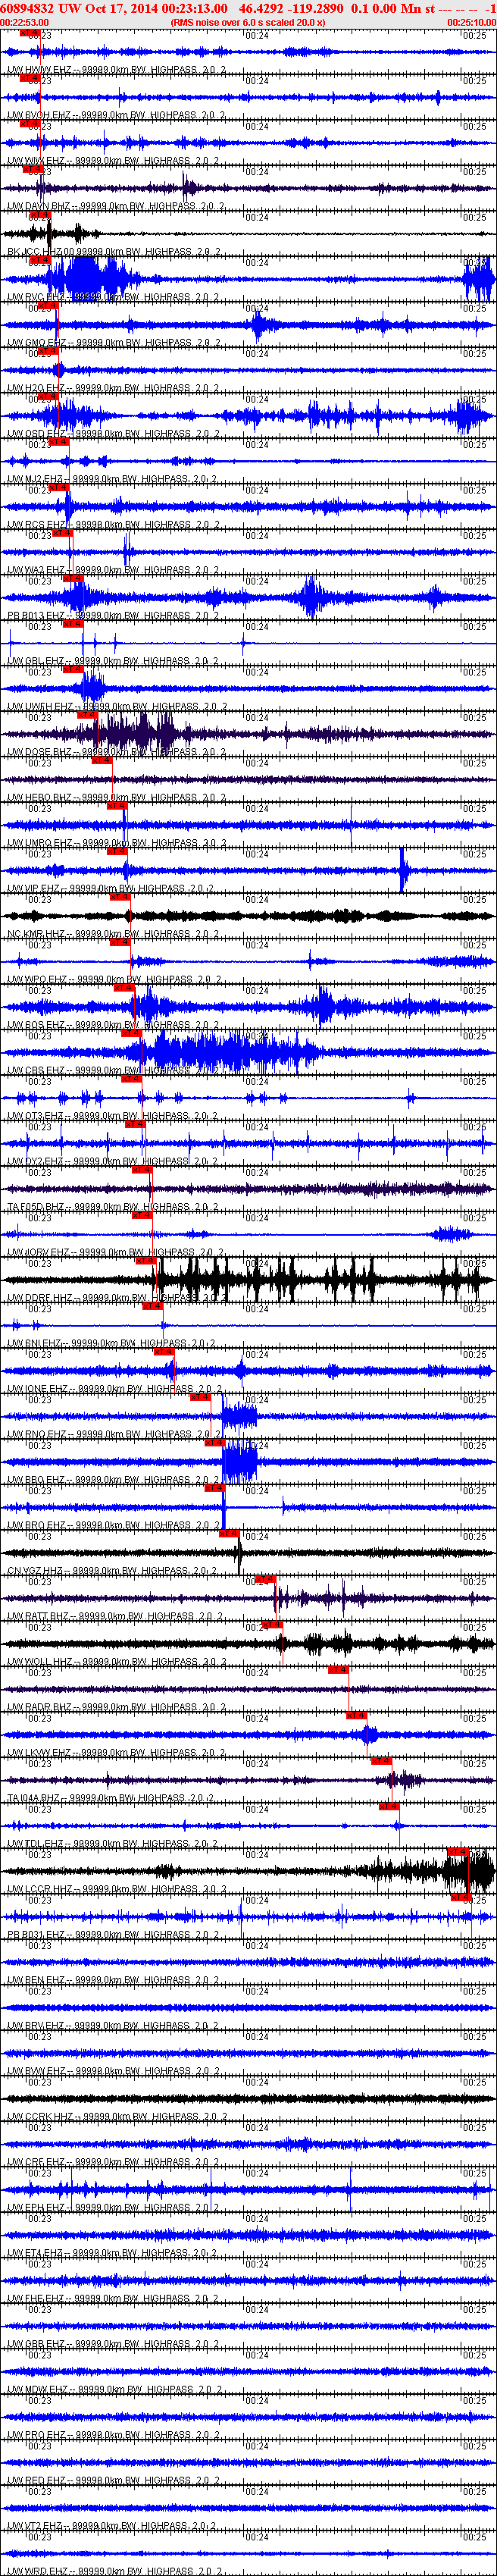The height and width of the screenshot is (2576, 497).
Task: Click the start time 00:22:53.00 label
Action: (25, 22)
